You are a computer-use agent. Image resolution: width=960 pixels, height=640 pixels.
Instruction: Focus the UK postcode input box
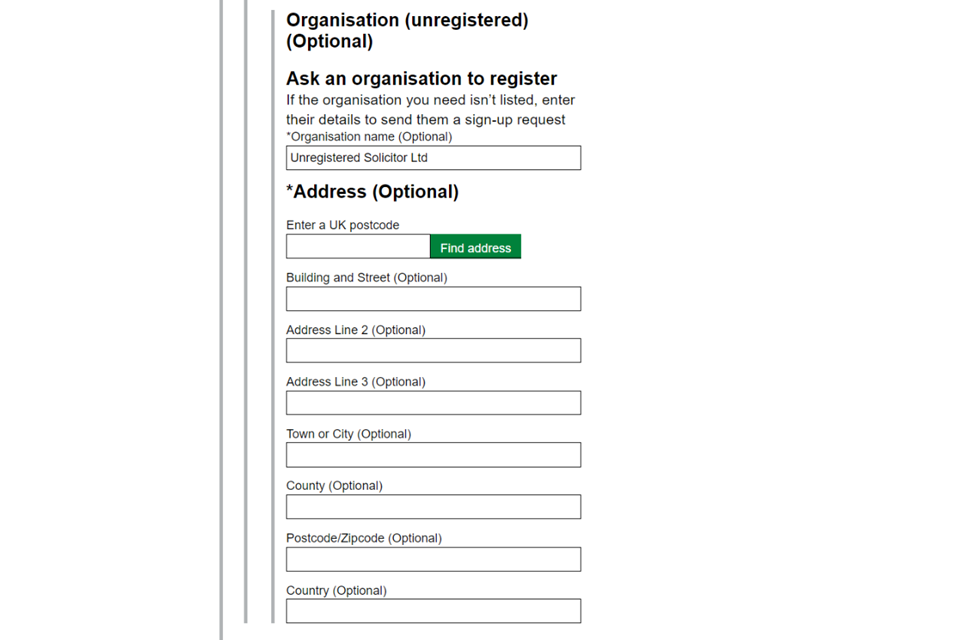tap(358, 247)
